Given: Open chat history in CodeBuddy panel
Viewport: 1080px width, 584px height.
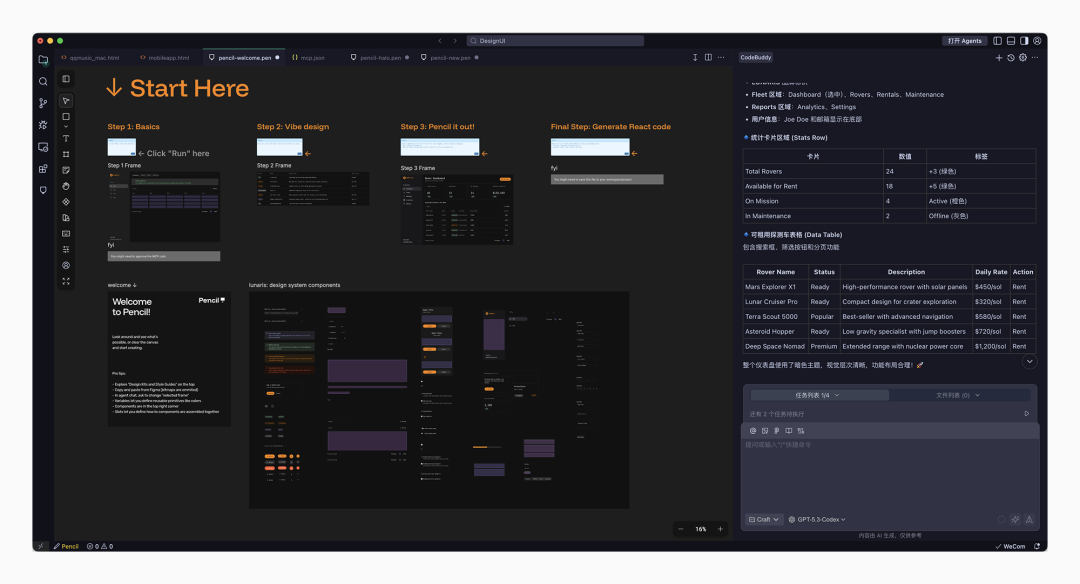Looking at the screenshot, I should pyautogui.click(x=1010, y=58).
